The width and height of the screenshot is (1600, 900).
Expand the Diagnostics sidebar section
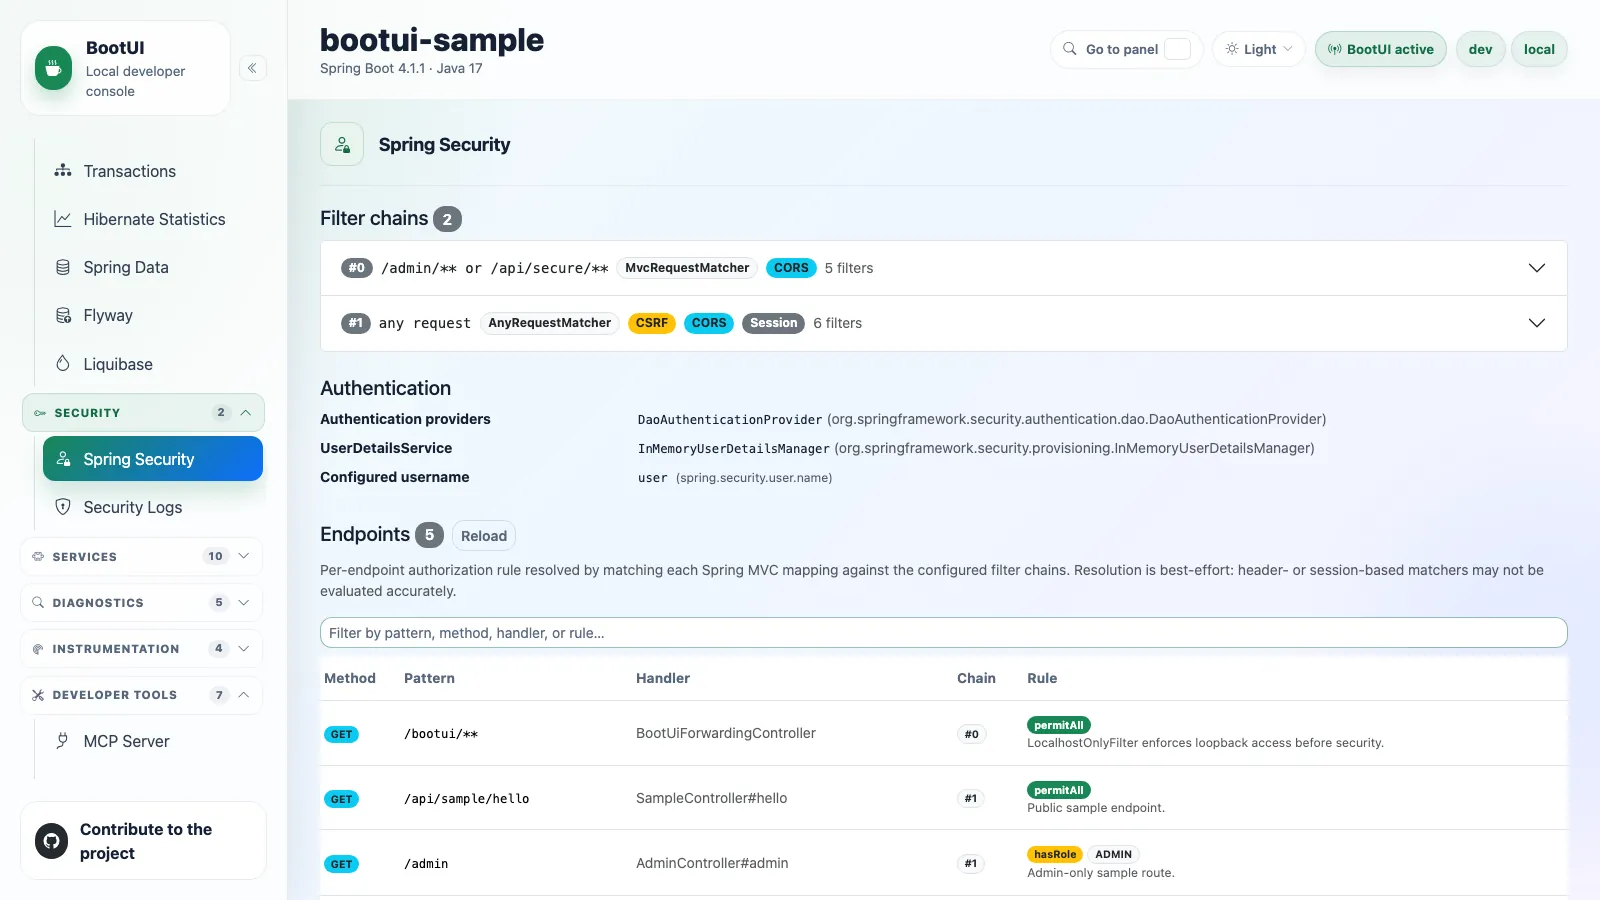coord(142,603)
